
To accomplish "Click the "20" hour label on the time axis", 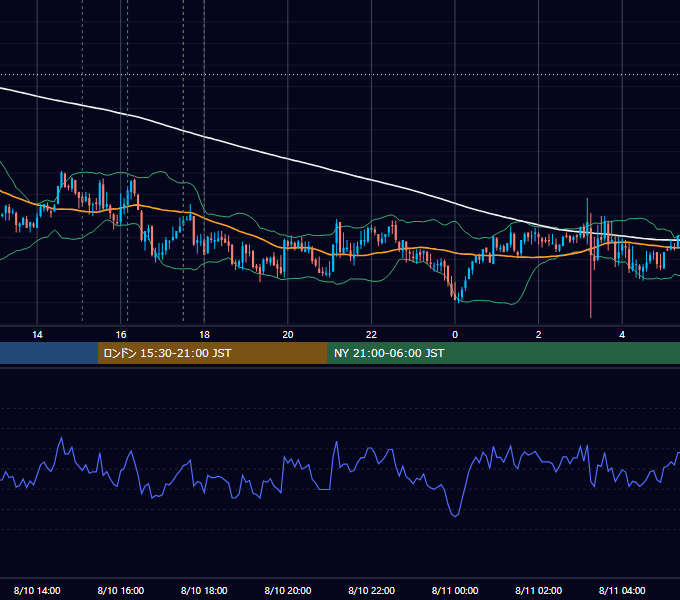I will (288, 335).
